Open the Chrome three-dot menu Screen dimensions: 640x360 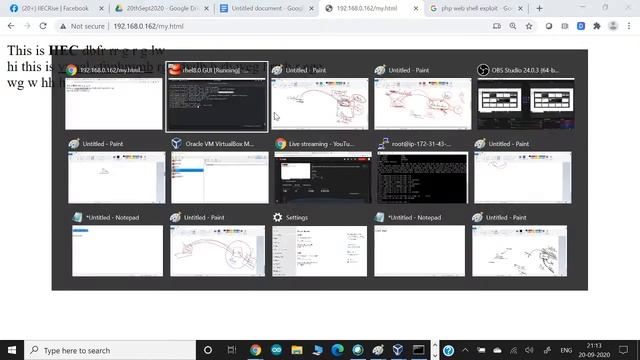tap(629, 26)
